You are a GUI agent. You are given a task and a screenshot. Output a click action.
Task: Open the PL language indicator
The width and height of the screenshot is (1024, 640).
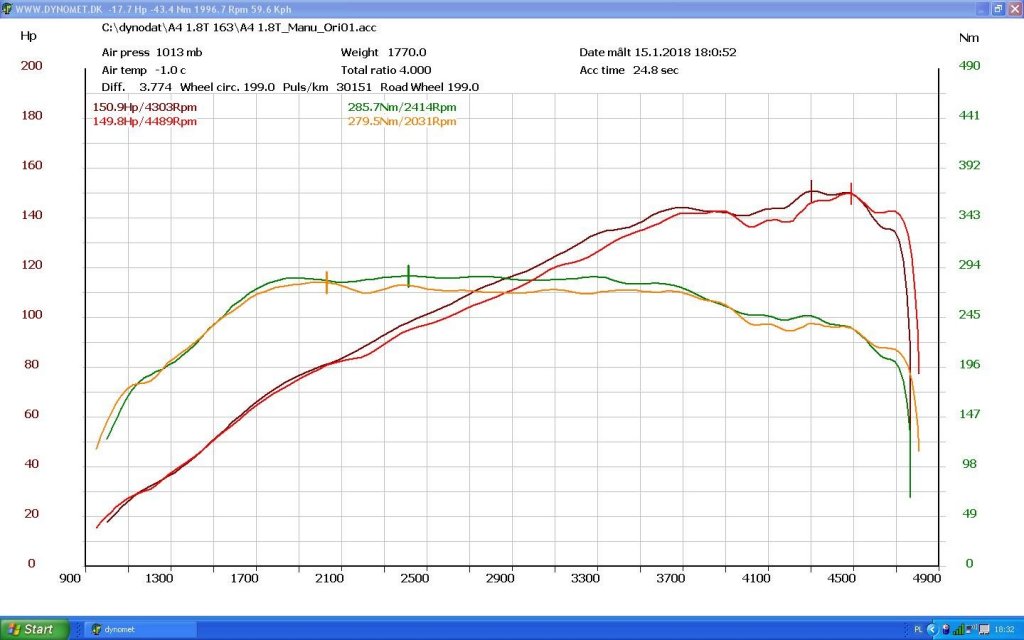[918, 630]
